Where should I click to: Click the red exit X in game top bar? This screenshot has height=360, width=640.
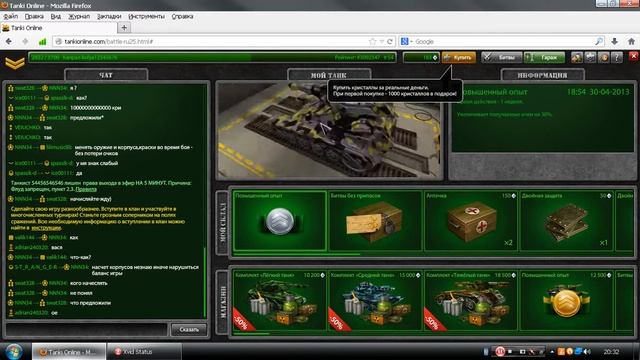coord(633,56)
